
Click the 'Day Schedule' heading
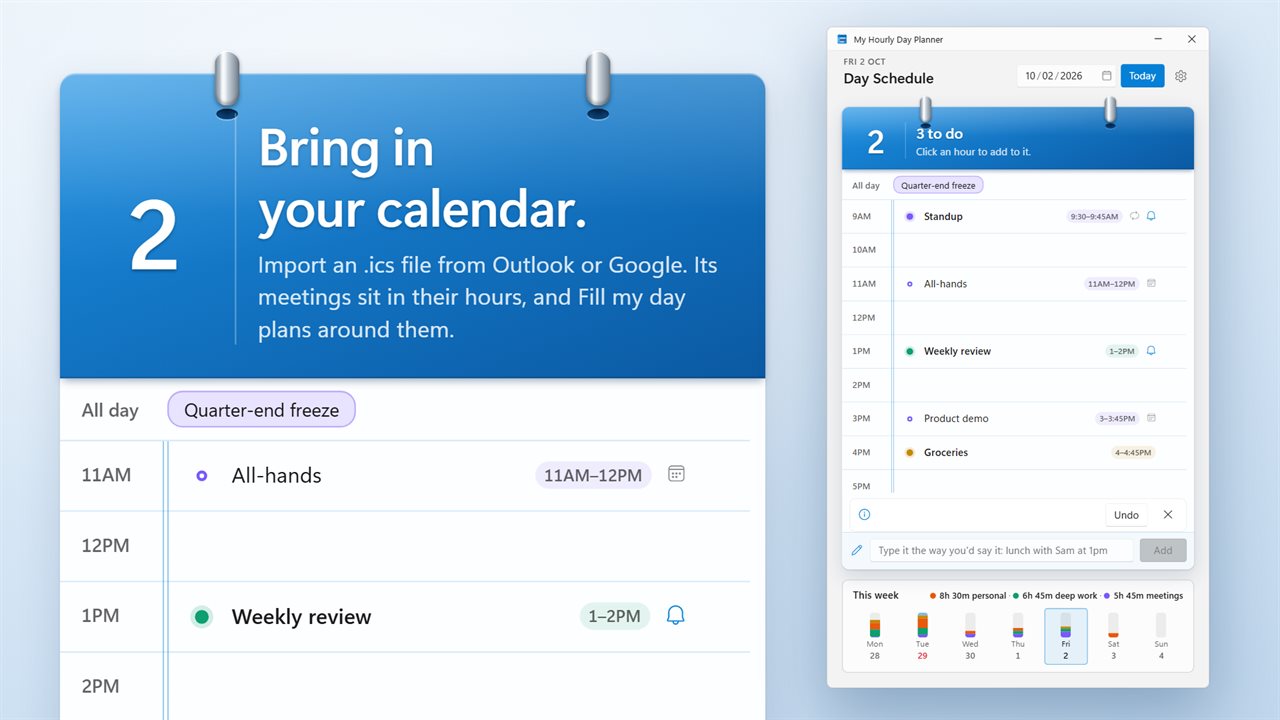coord(888,78)
